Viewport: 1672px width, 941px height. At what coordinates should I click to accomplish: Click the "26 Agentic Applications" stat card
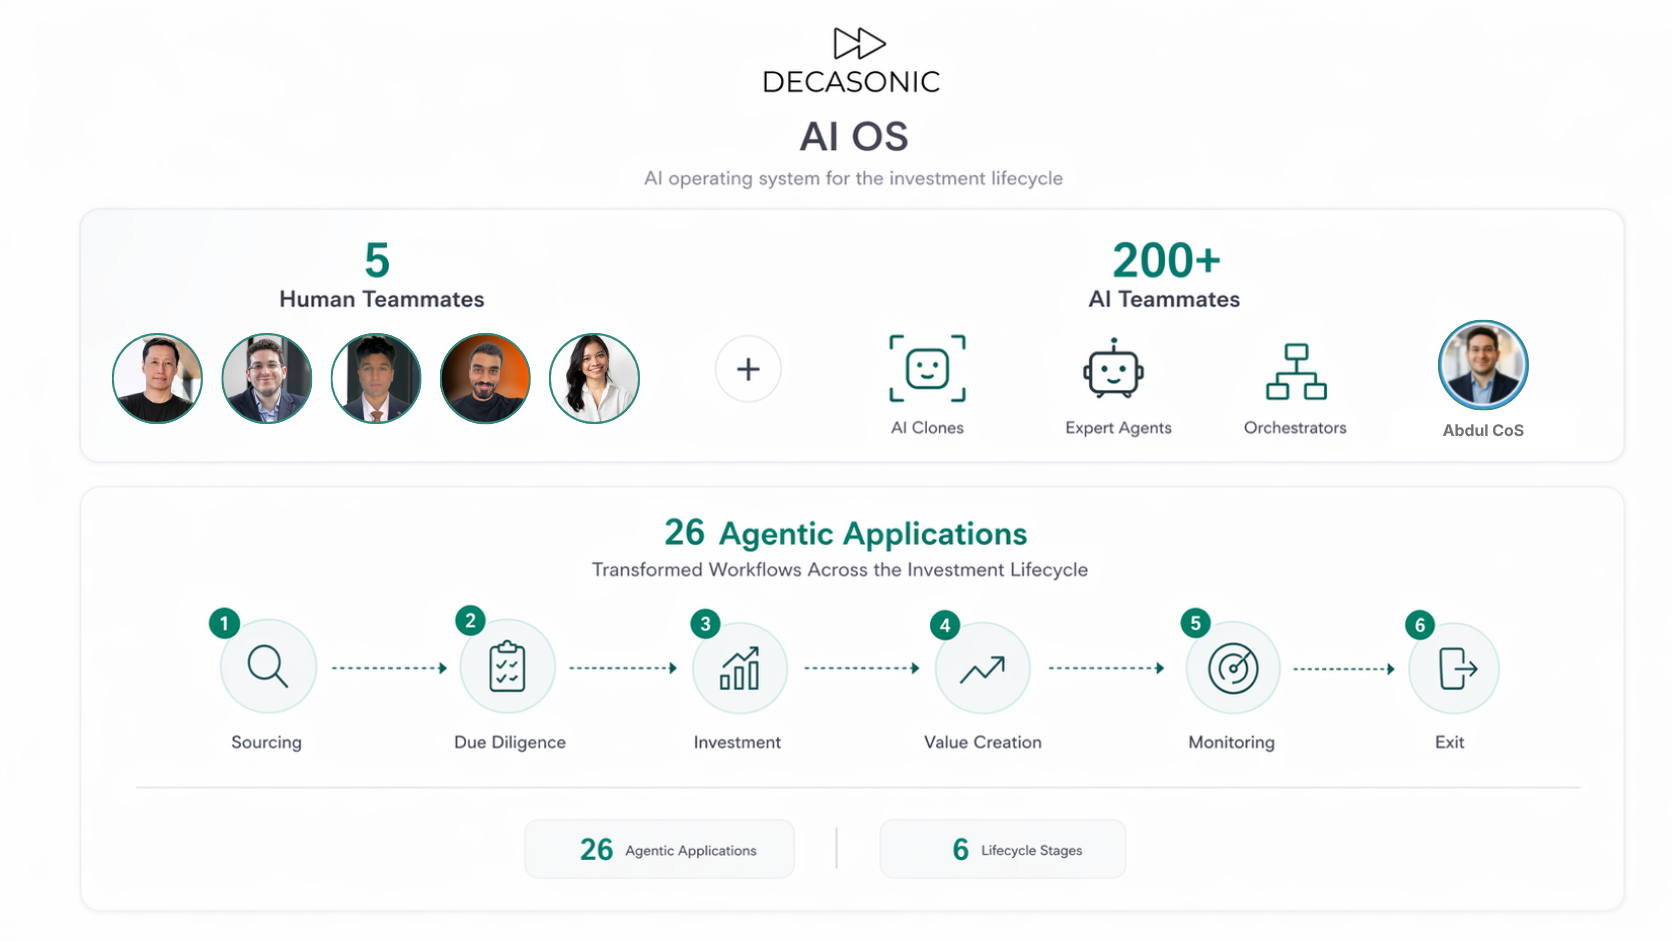click(660, 849)
